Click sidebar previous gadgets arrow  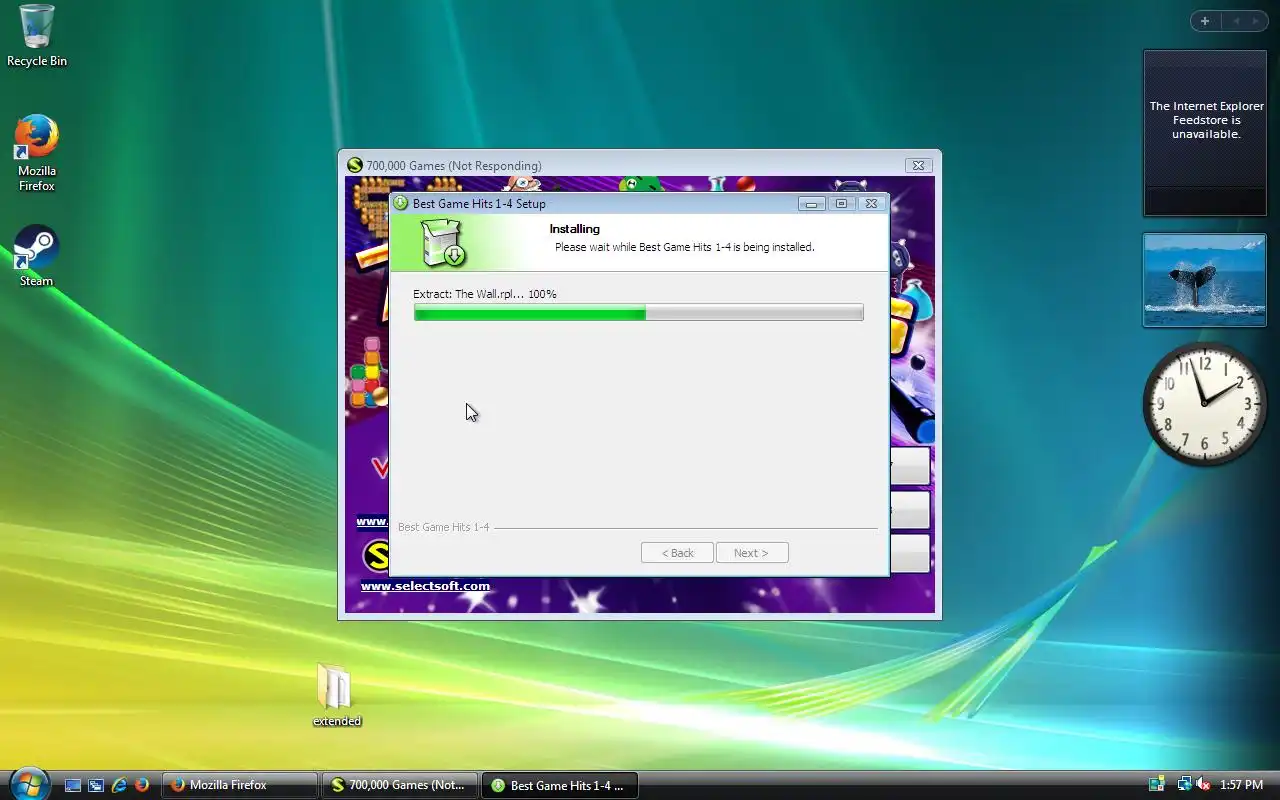tap(1236, 21)
